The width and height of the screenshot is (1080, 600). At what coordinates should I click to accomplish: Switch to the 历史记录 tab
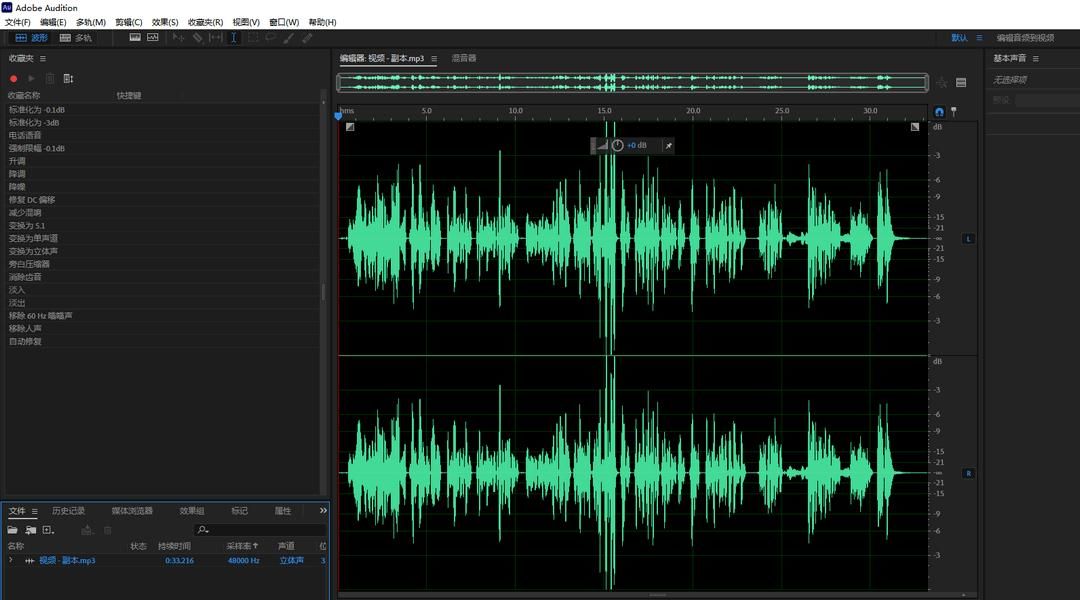click(x=68, y=510)
